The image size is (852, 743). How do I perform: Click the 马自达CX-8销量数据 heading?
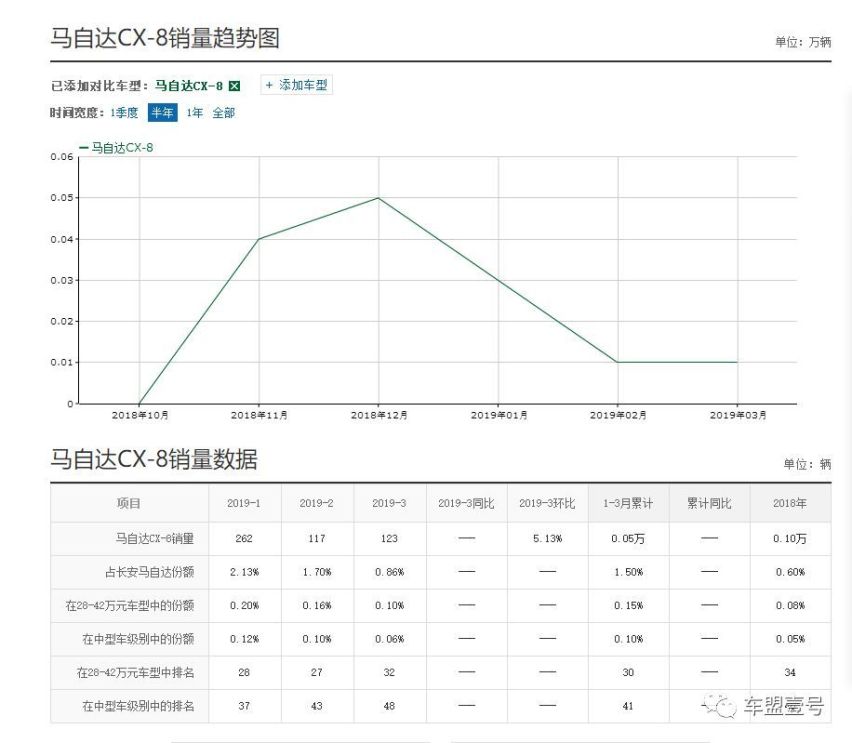[x=154, y=459]
